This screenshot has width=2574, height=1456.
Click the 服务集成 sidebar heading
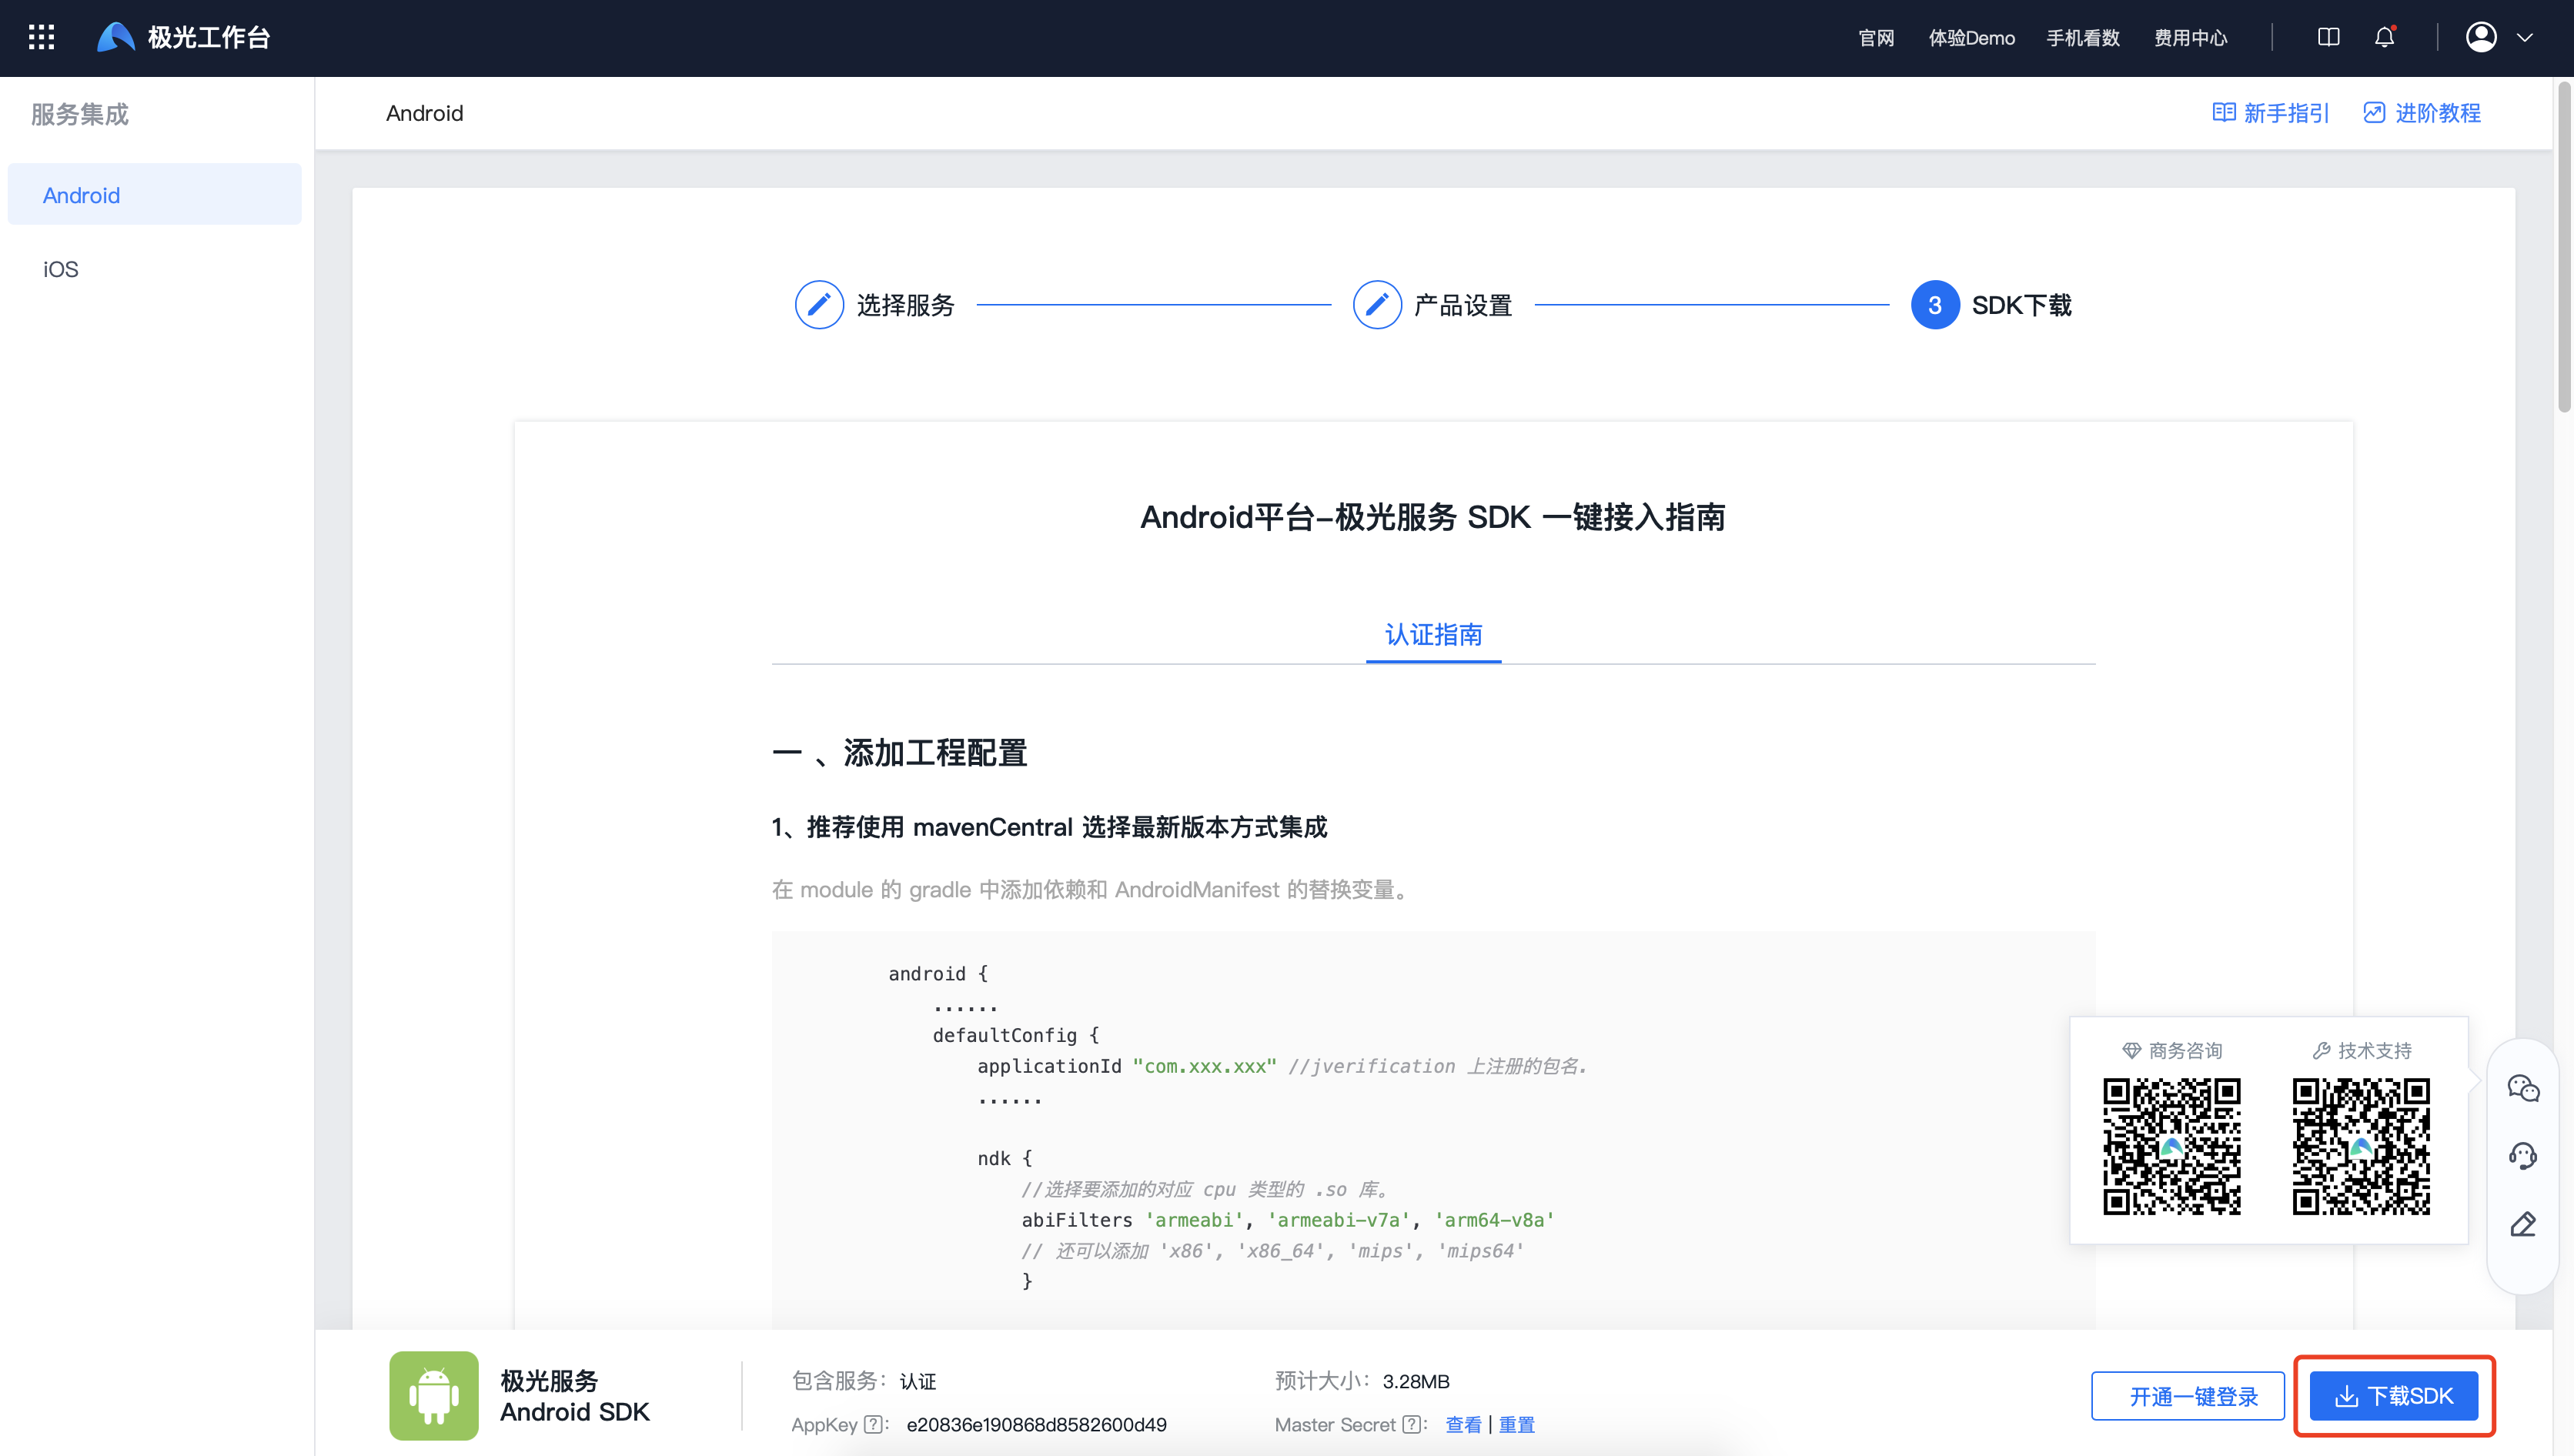[80, 114]
